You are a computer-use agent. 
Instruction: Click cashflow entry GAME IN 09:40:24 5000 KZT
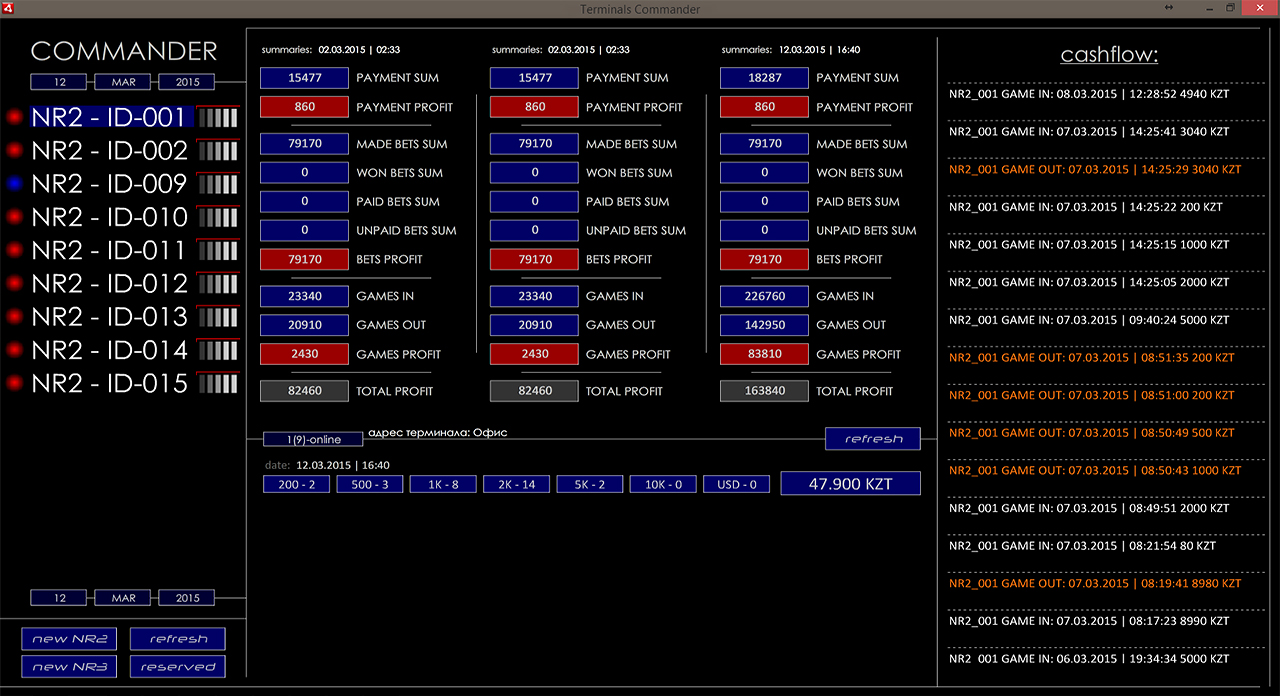click(1089, 320)
